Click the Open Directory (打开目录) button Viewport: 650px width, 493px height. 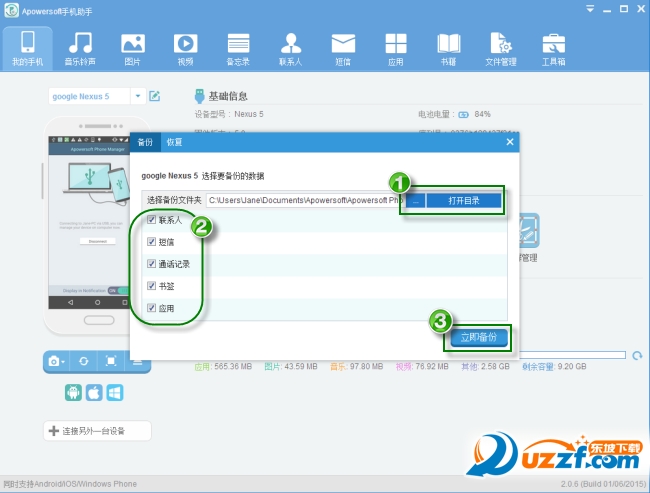[x=464, y=201]
